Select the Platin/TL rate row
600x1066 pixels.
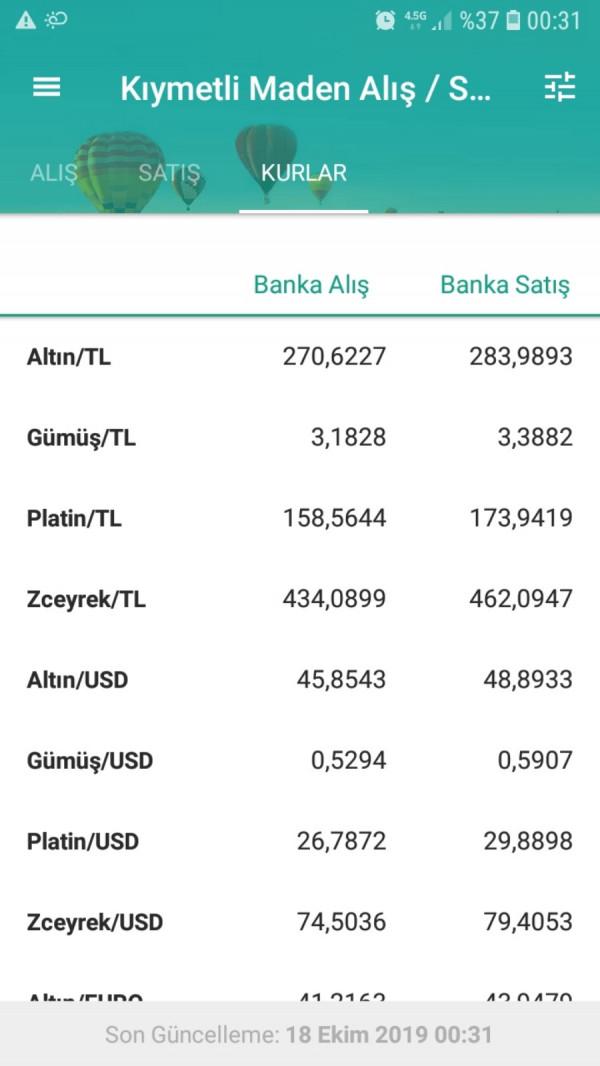[300, 518]
